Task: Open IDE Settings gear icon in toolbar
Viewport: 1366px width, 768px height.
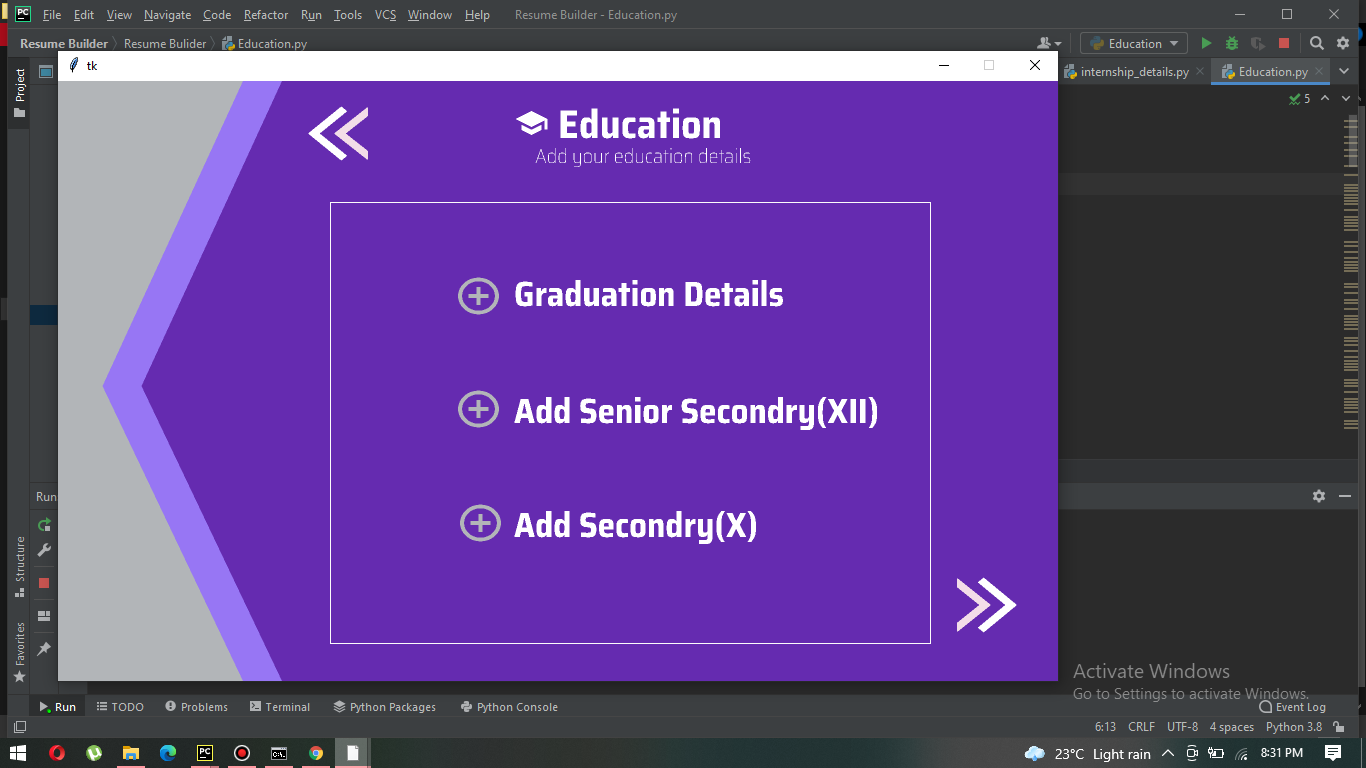Action: click(x=1343, y=43)
